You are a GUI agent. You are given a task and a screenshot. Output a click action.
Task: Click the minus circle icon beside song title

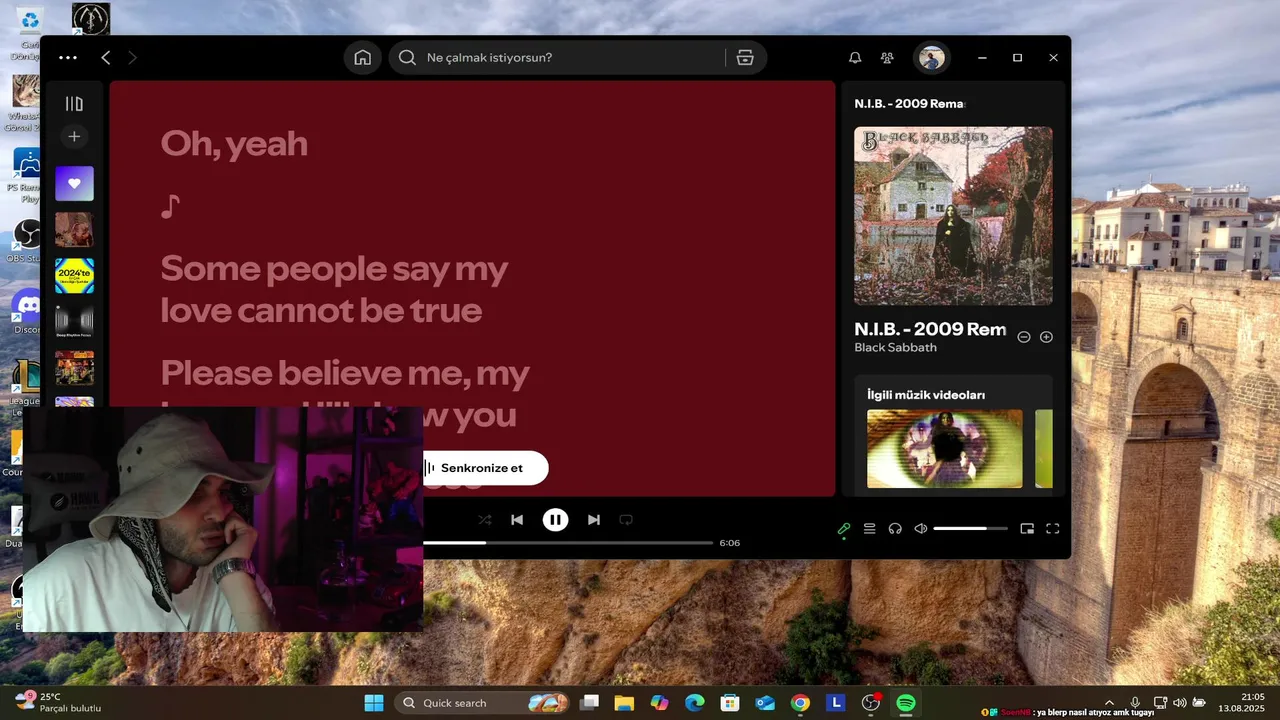tap(1024, 337)
